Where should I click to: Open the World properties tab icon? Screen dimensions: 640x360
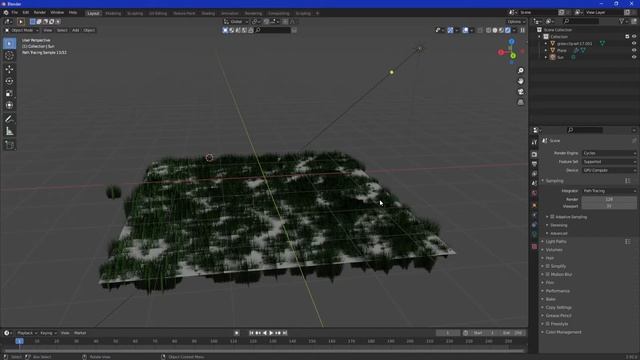point(534,193)
